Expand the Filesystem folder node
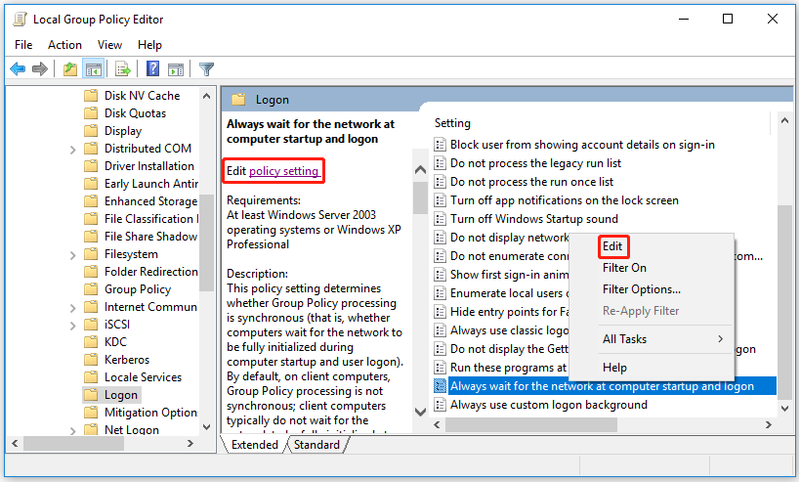 click(72, 255)
